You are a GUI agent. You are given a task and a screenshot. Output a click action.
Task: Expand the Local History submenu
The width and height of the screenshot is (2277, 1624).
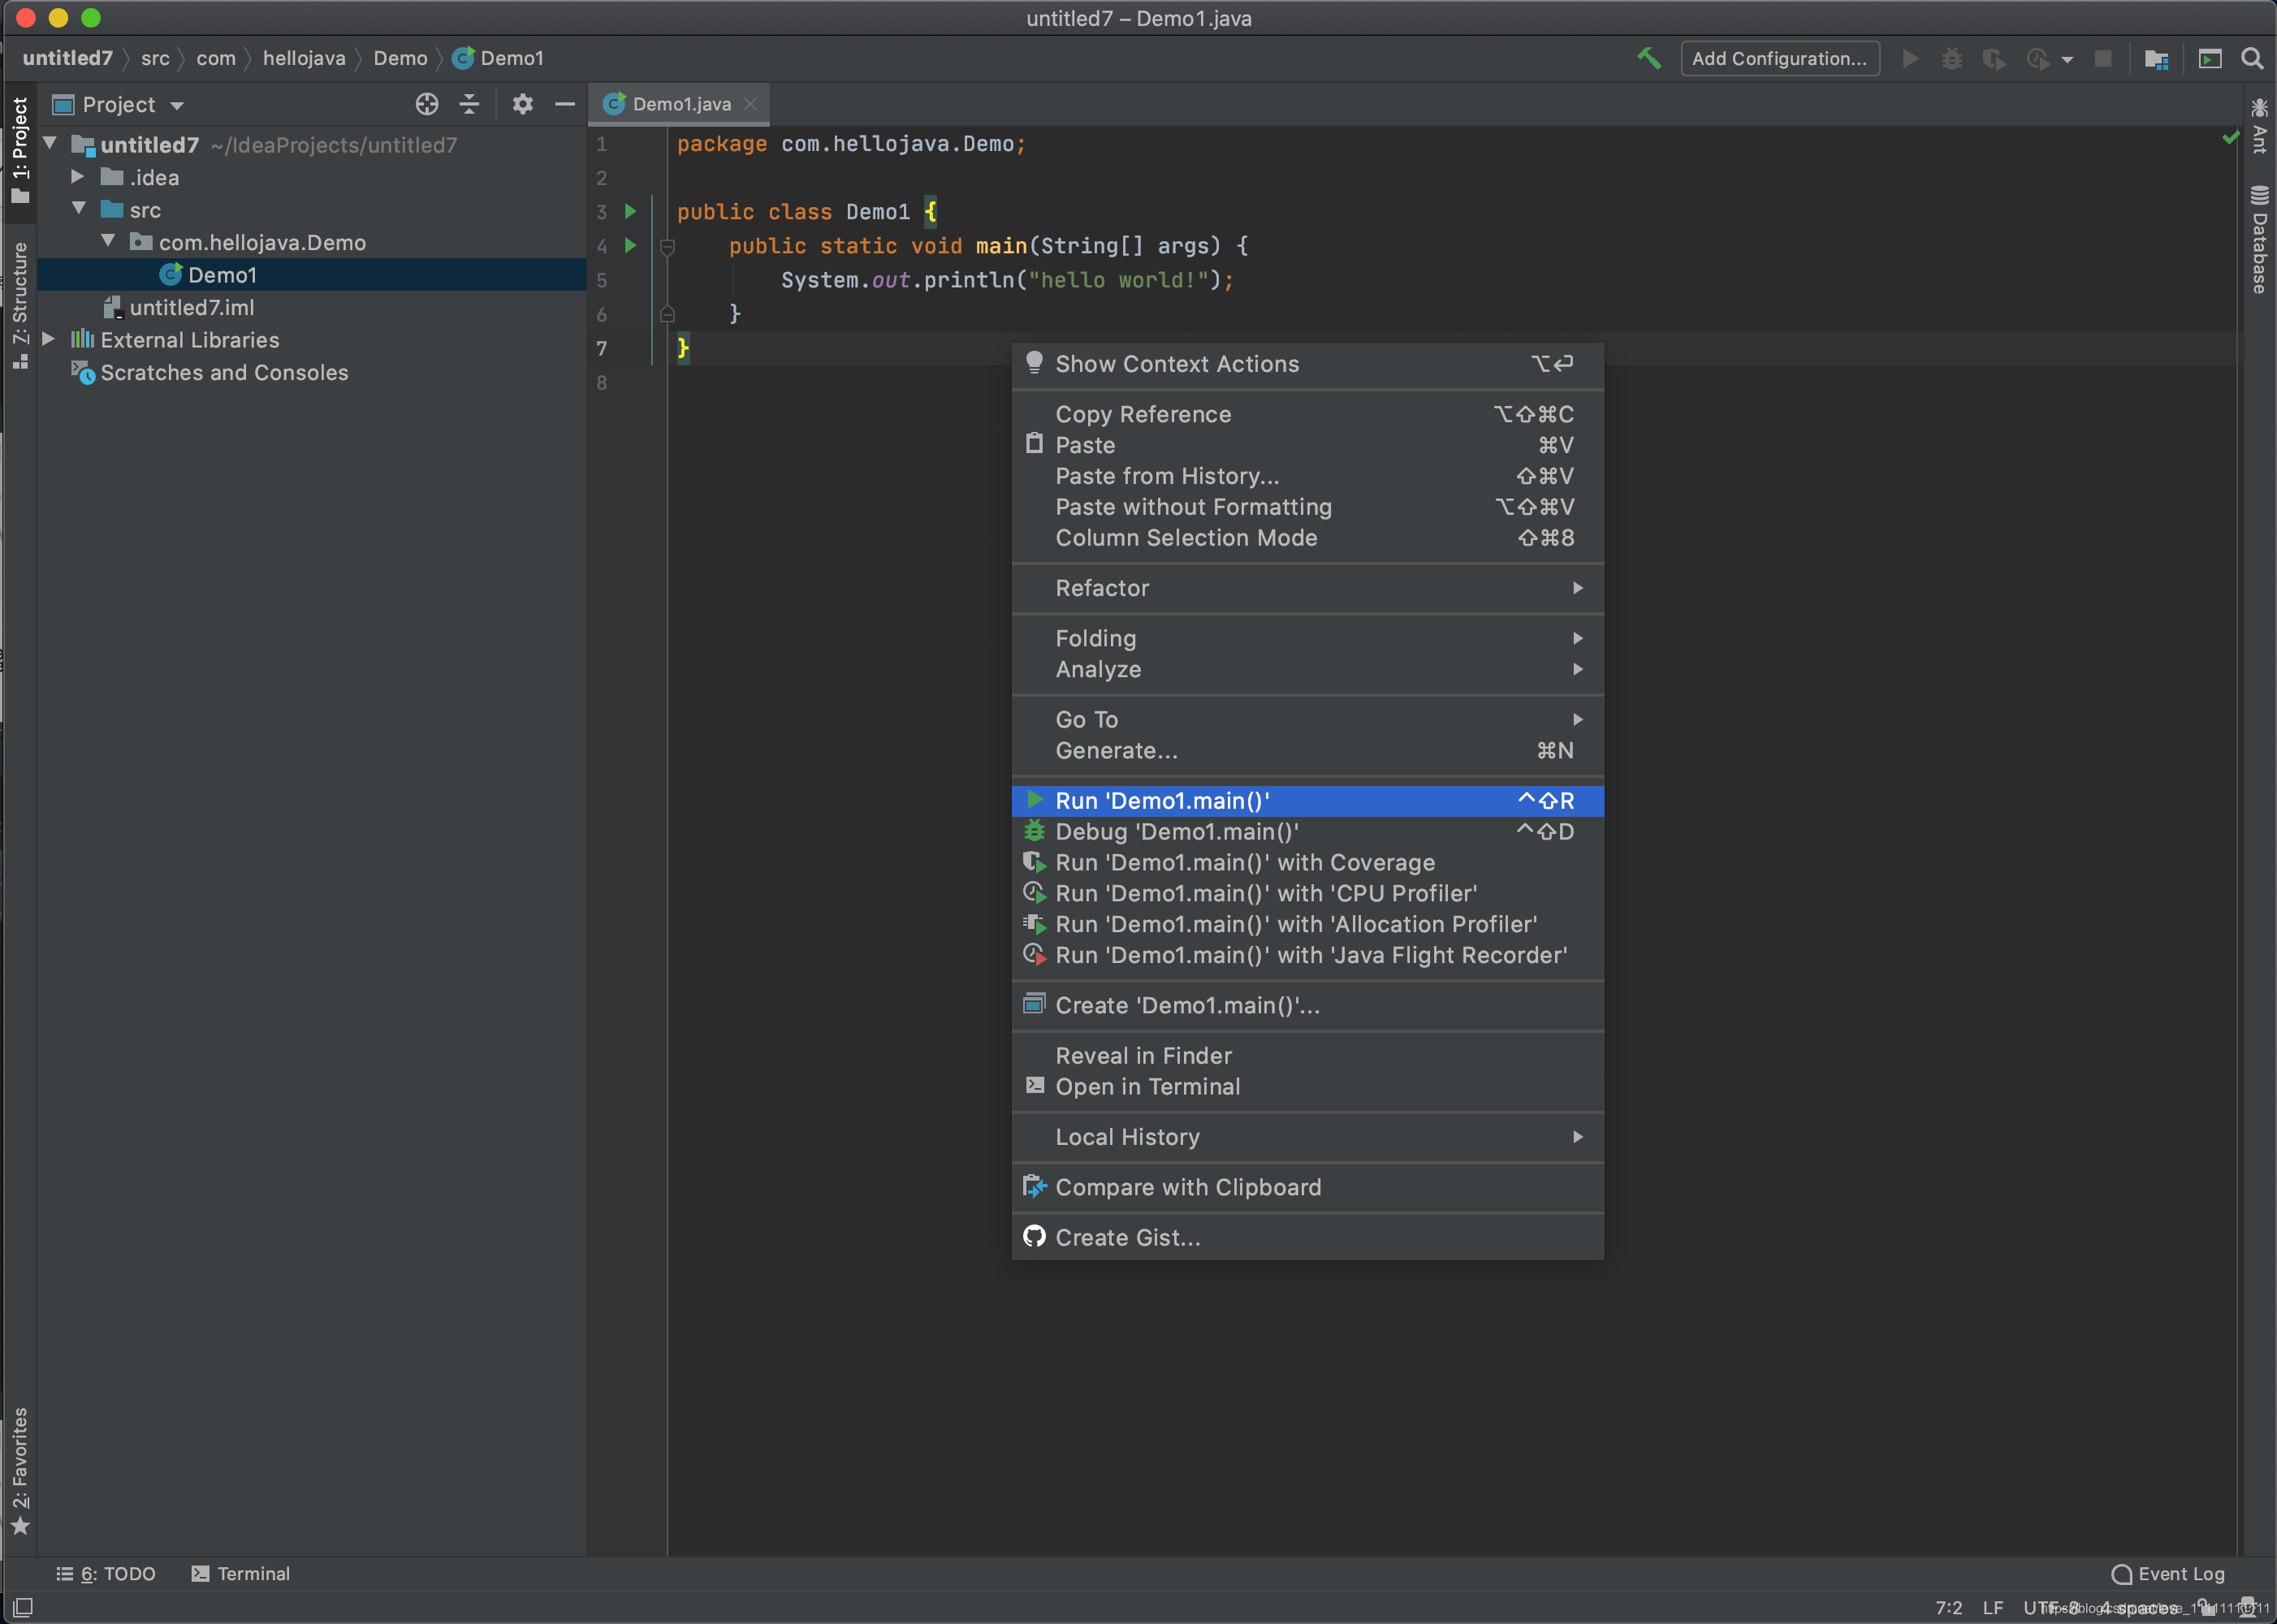1308,1137
